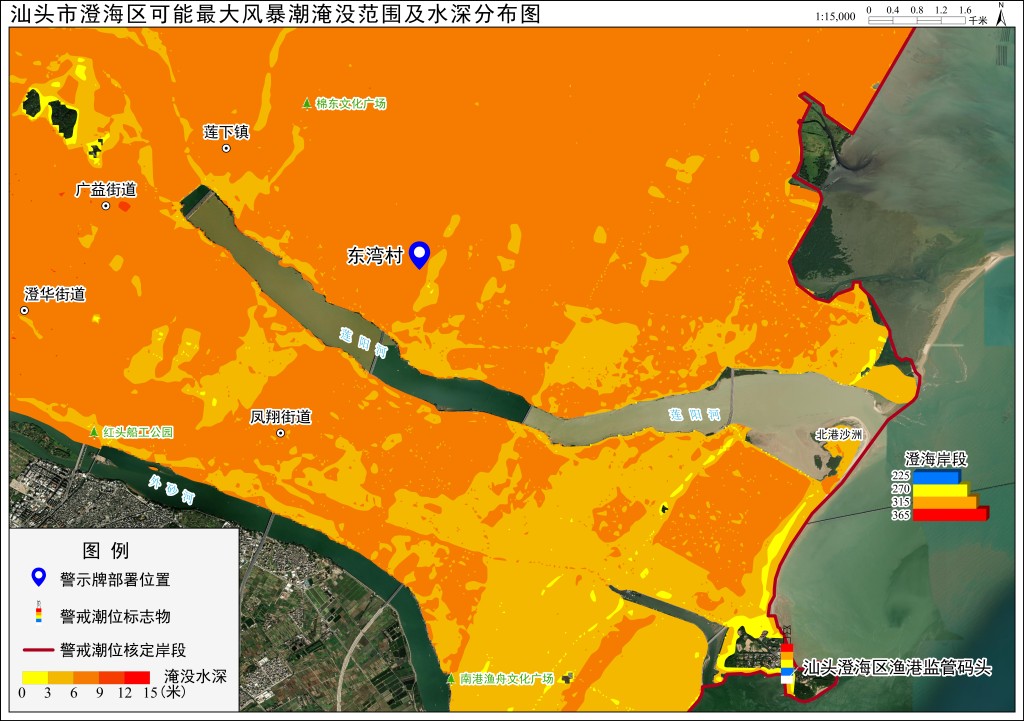This screenshot has width=1024, height=721.
Task: Click the map scale bar
Action: (x=917, y=20)
